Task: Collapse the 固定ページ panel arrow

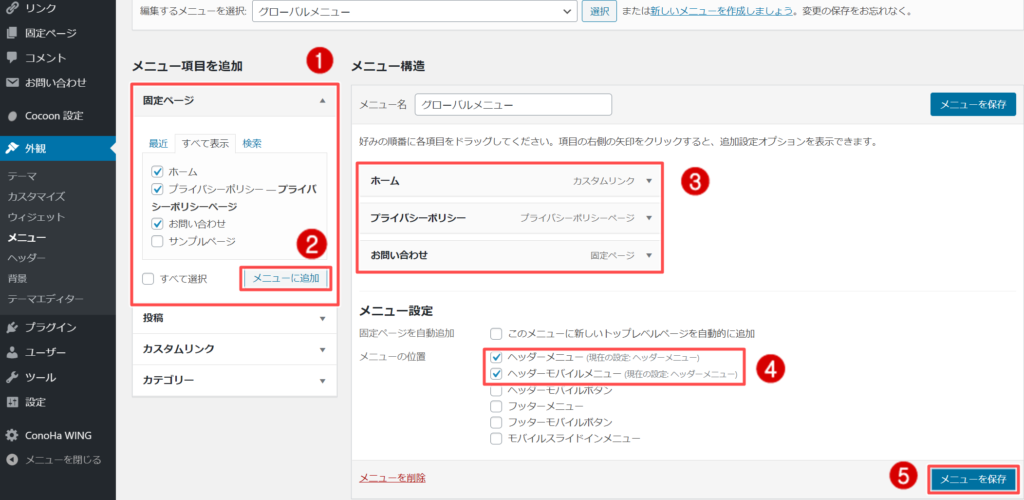Action: (322, 101)
